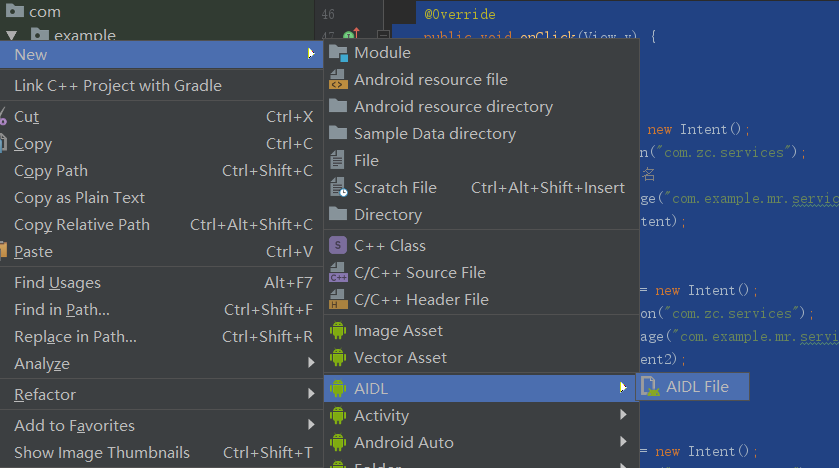The height and width of the screenshot is (468, 839).
Task: Select Scratch File menu entry
Action: pos(482,188)
